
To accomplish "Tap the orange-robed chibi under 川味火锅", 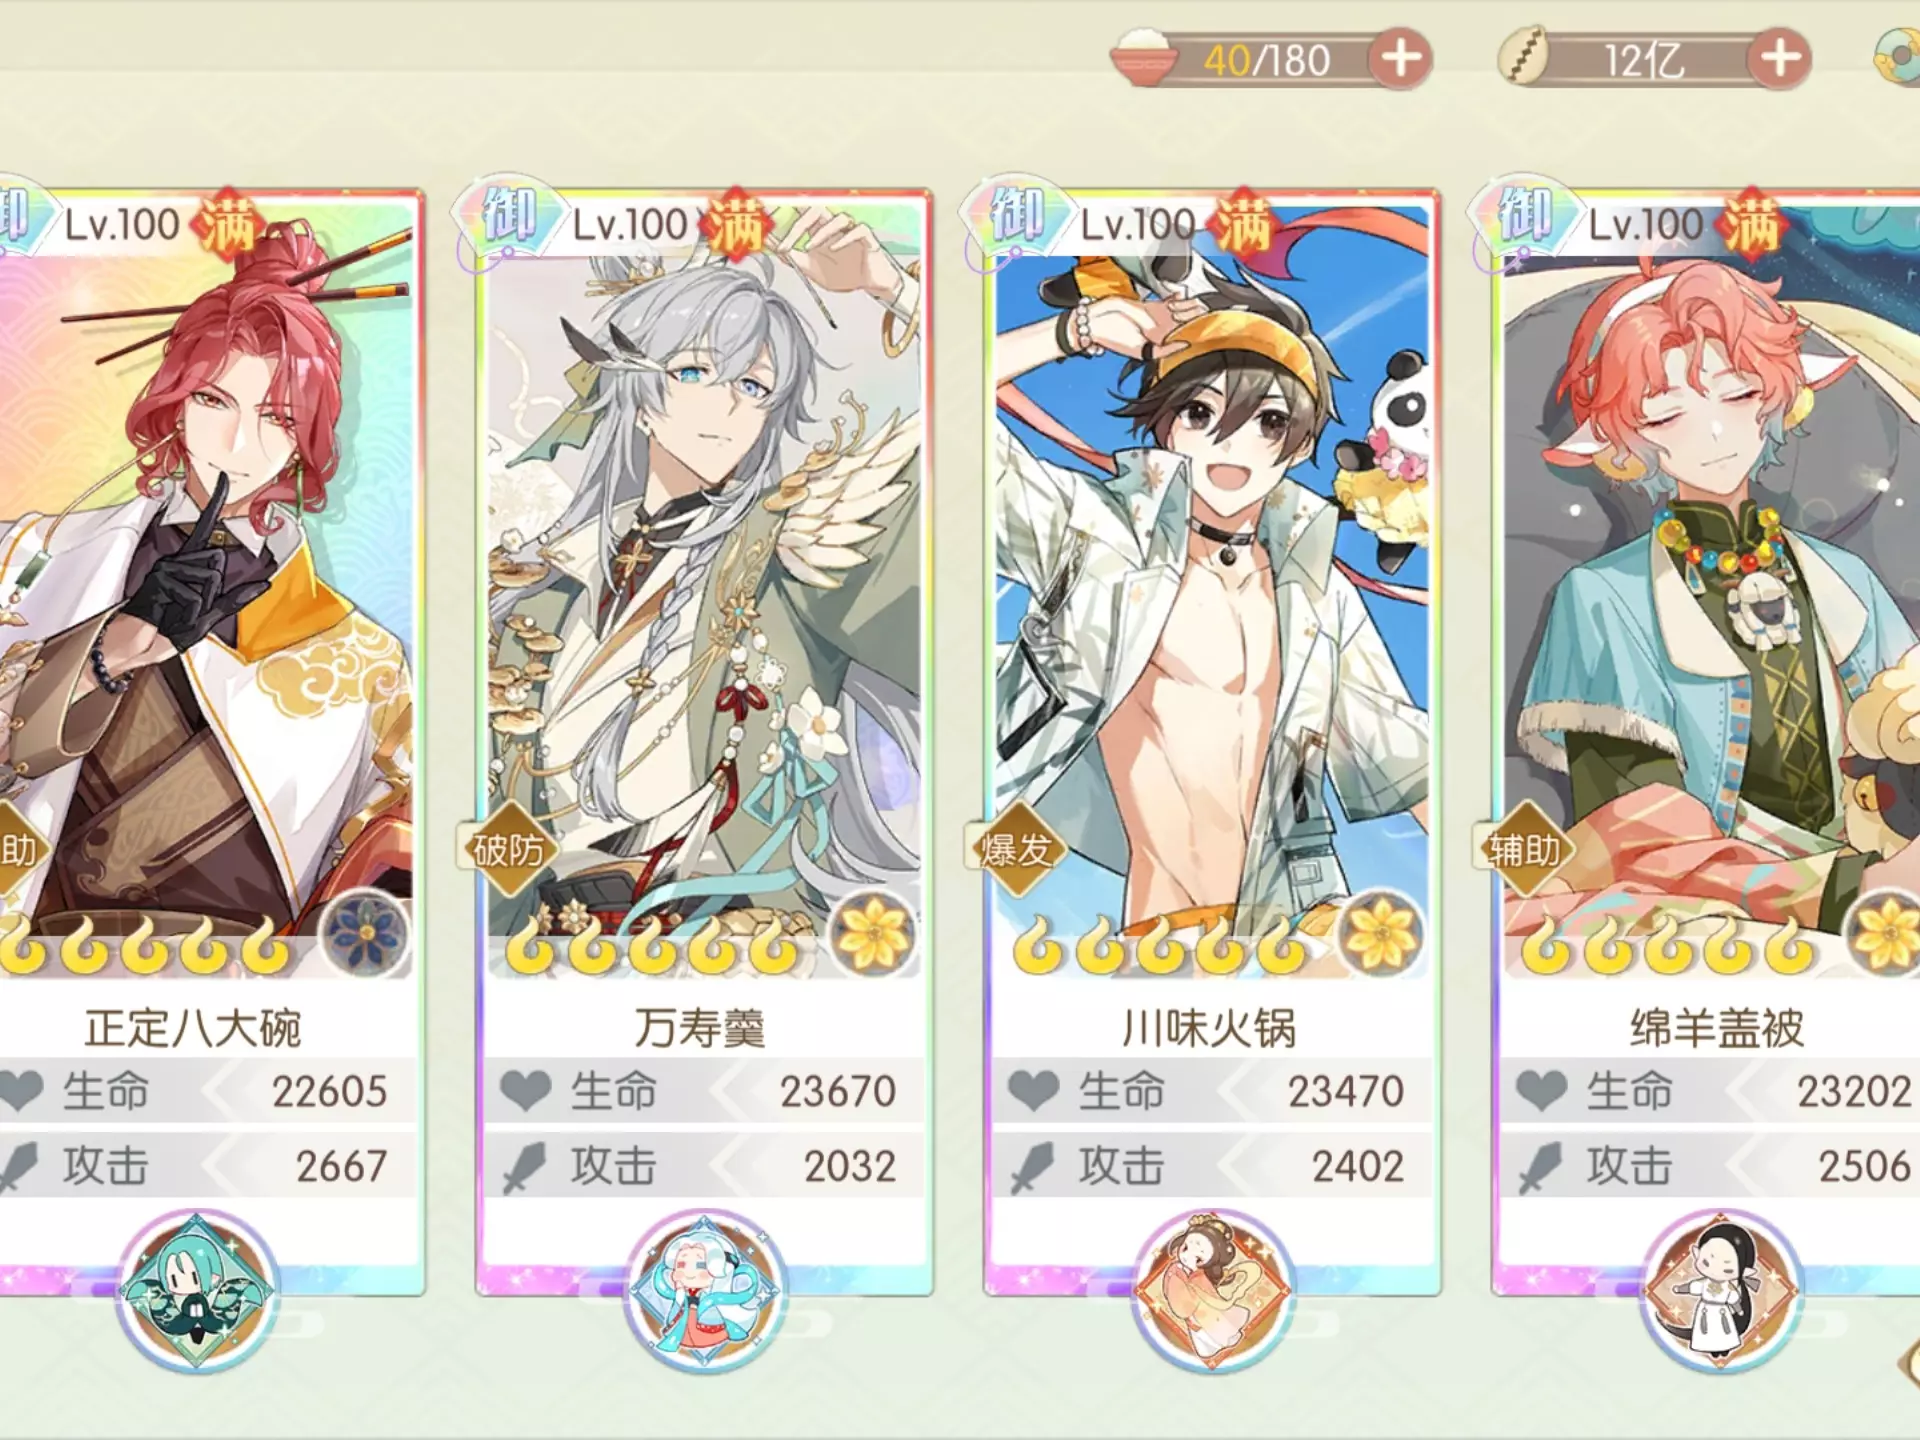I will [1213, 1290].
